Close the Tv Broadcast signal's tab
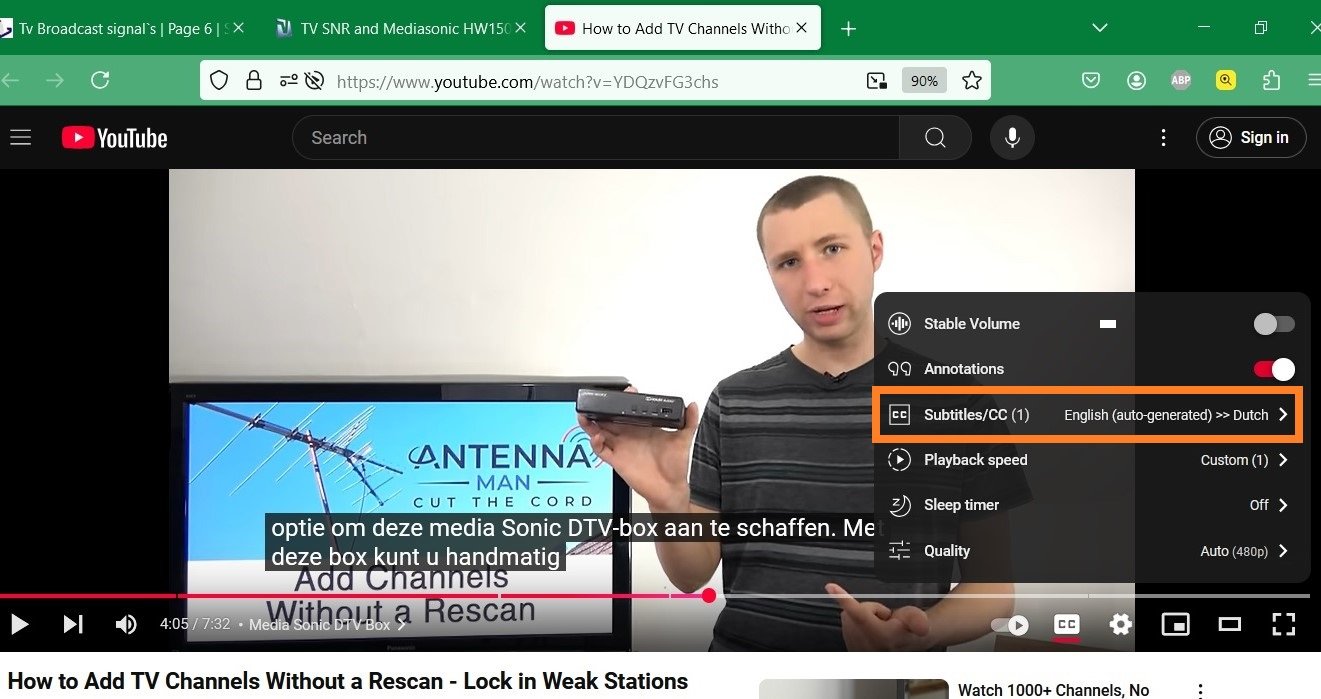 (x=238, y=28)
